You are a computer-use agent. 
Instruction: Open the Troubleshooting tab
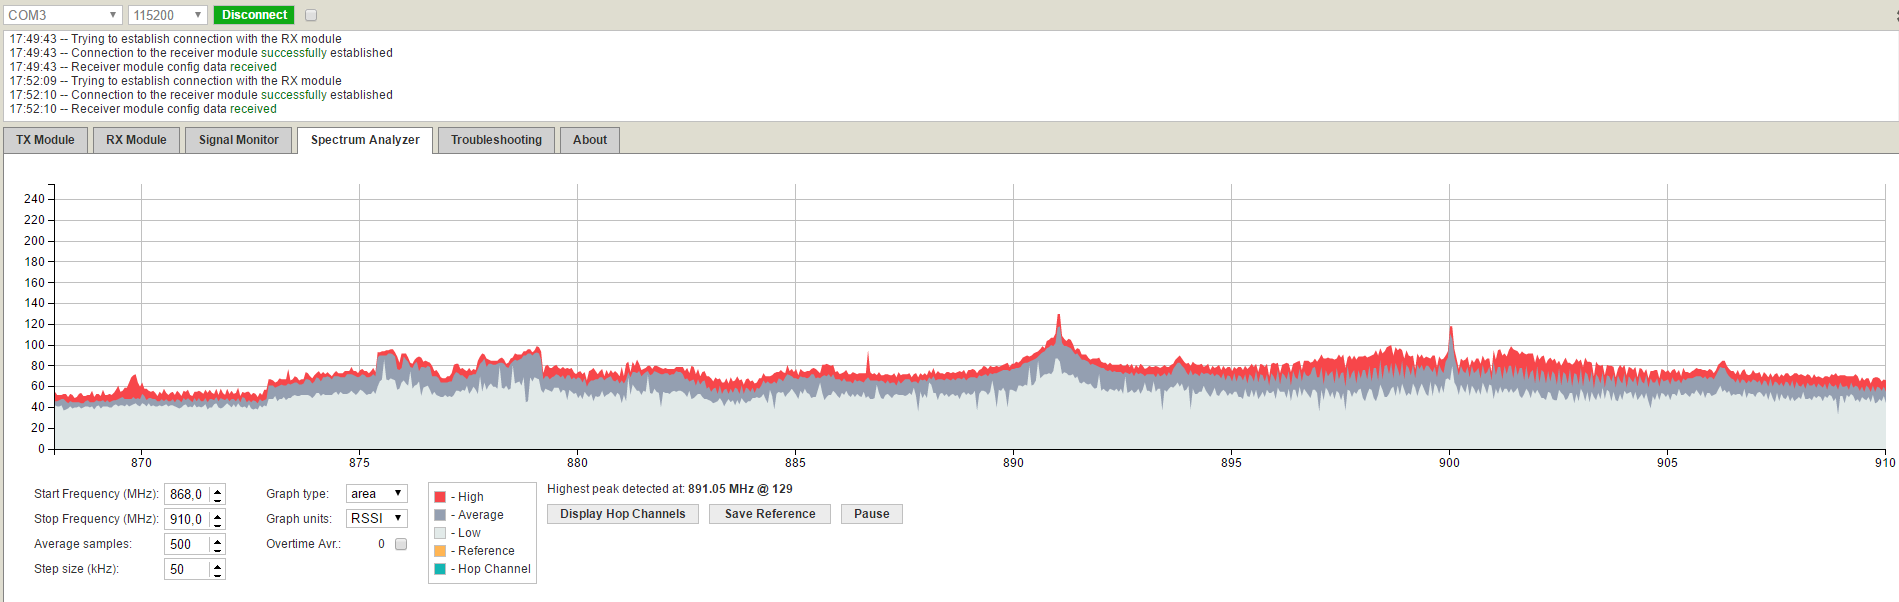496,140
